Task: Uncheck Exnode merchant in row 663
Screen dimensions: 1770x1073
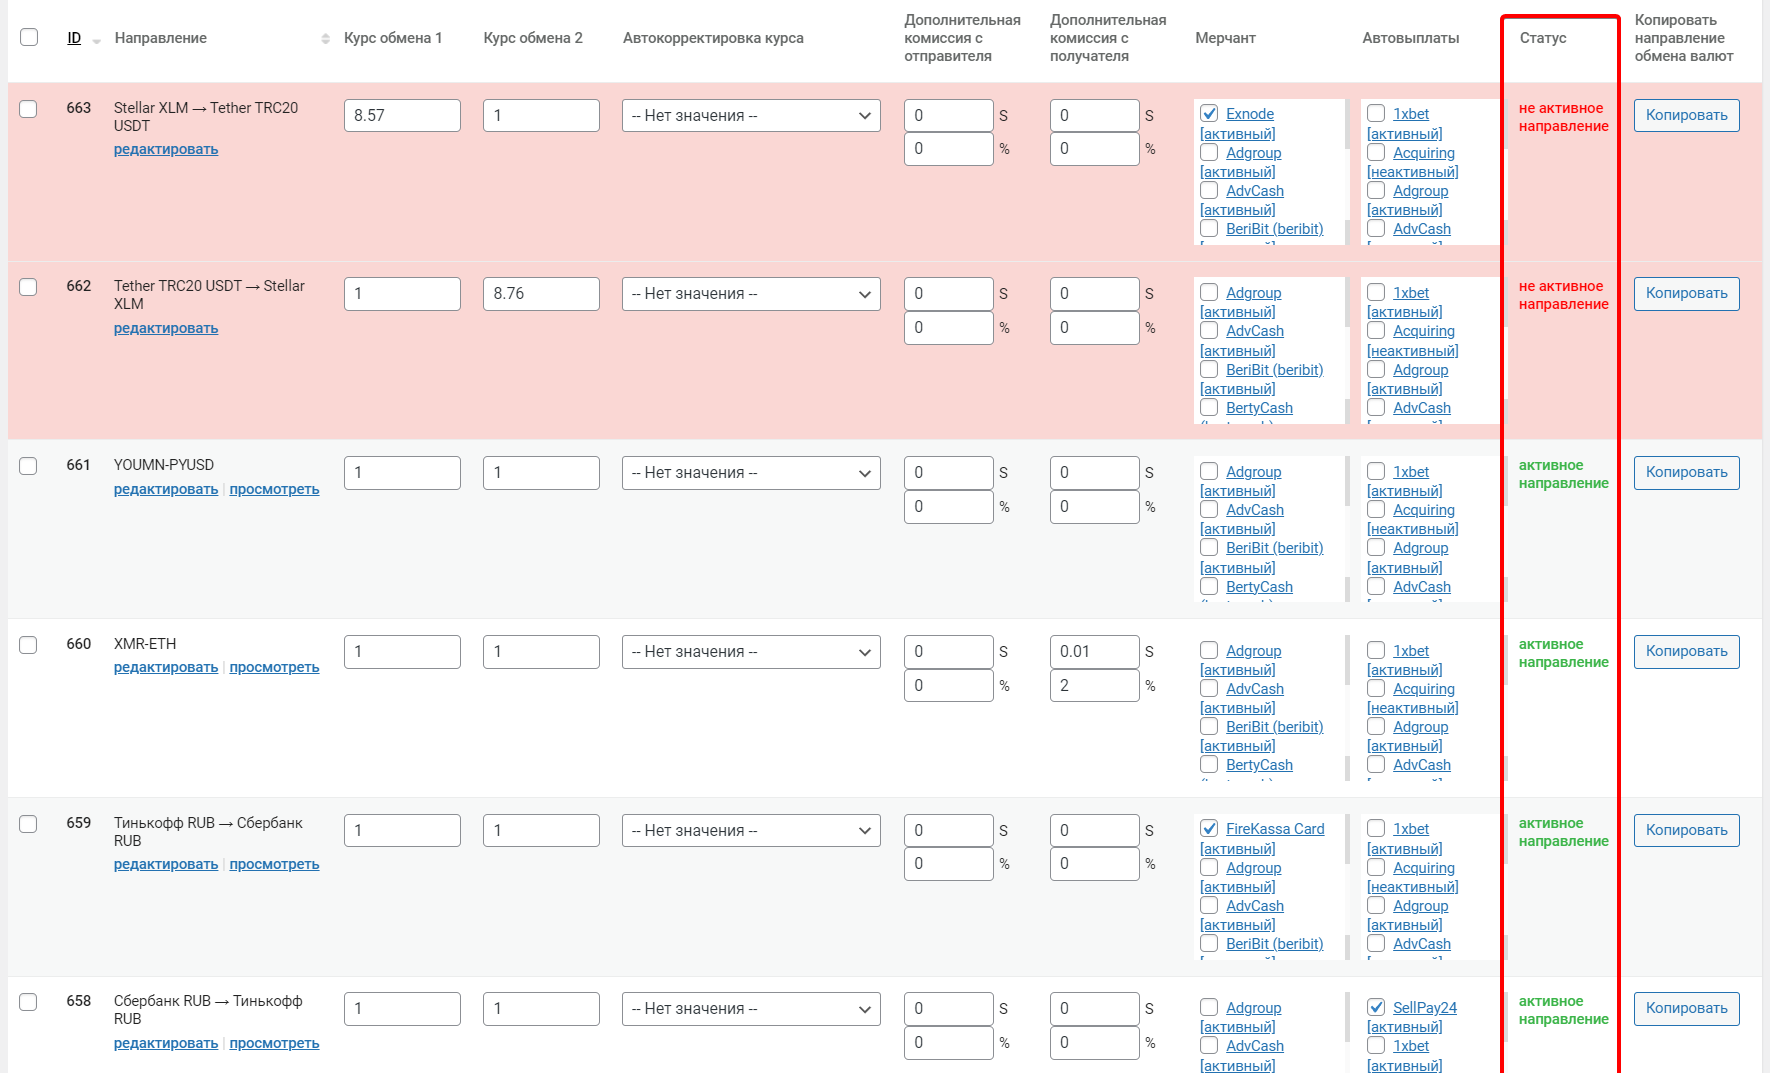Action: 1209,114
